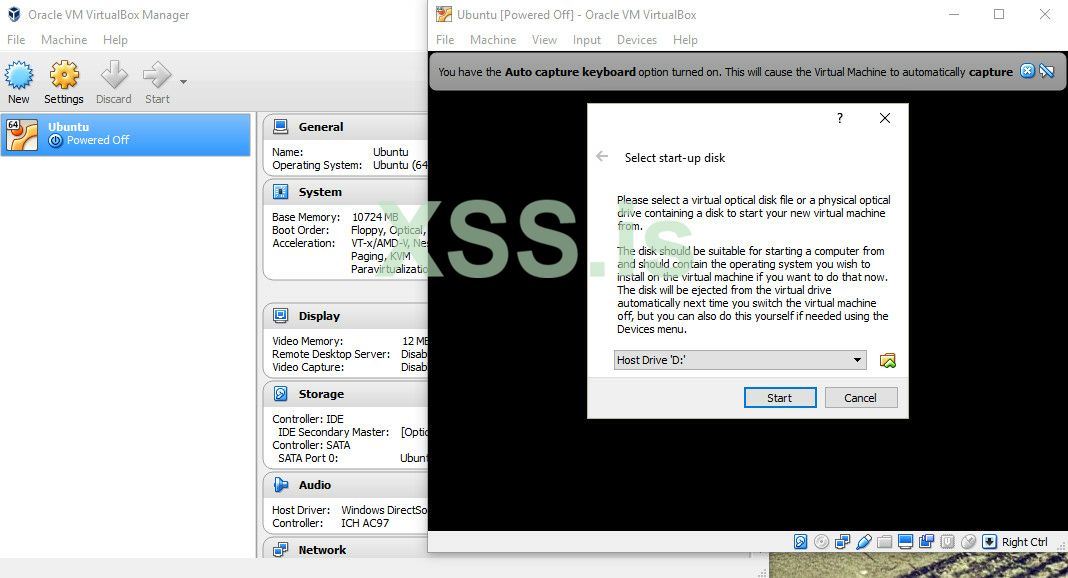Click the System chip icon
1068x578 pixels.
280,192
